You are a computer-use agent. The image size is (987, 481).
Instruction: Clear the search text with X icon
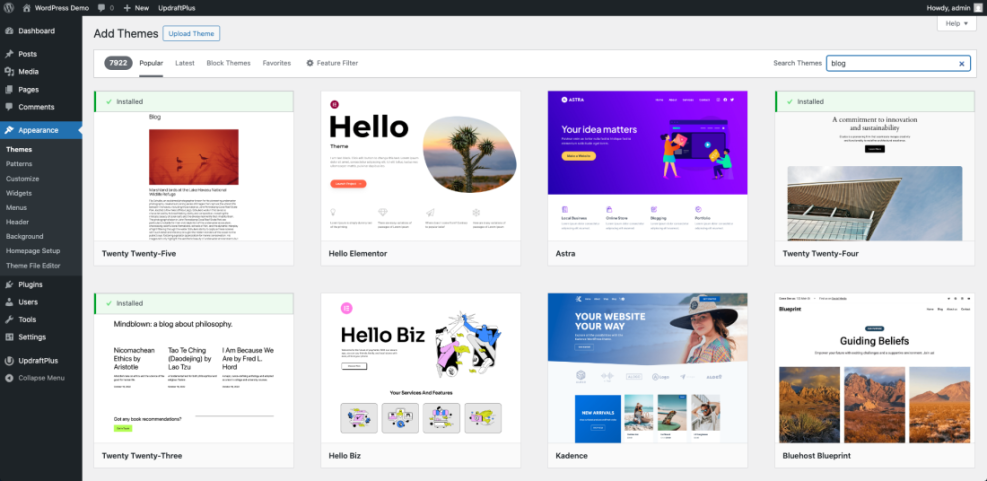pyautogui.click(x=961, y=64)
